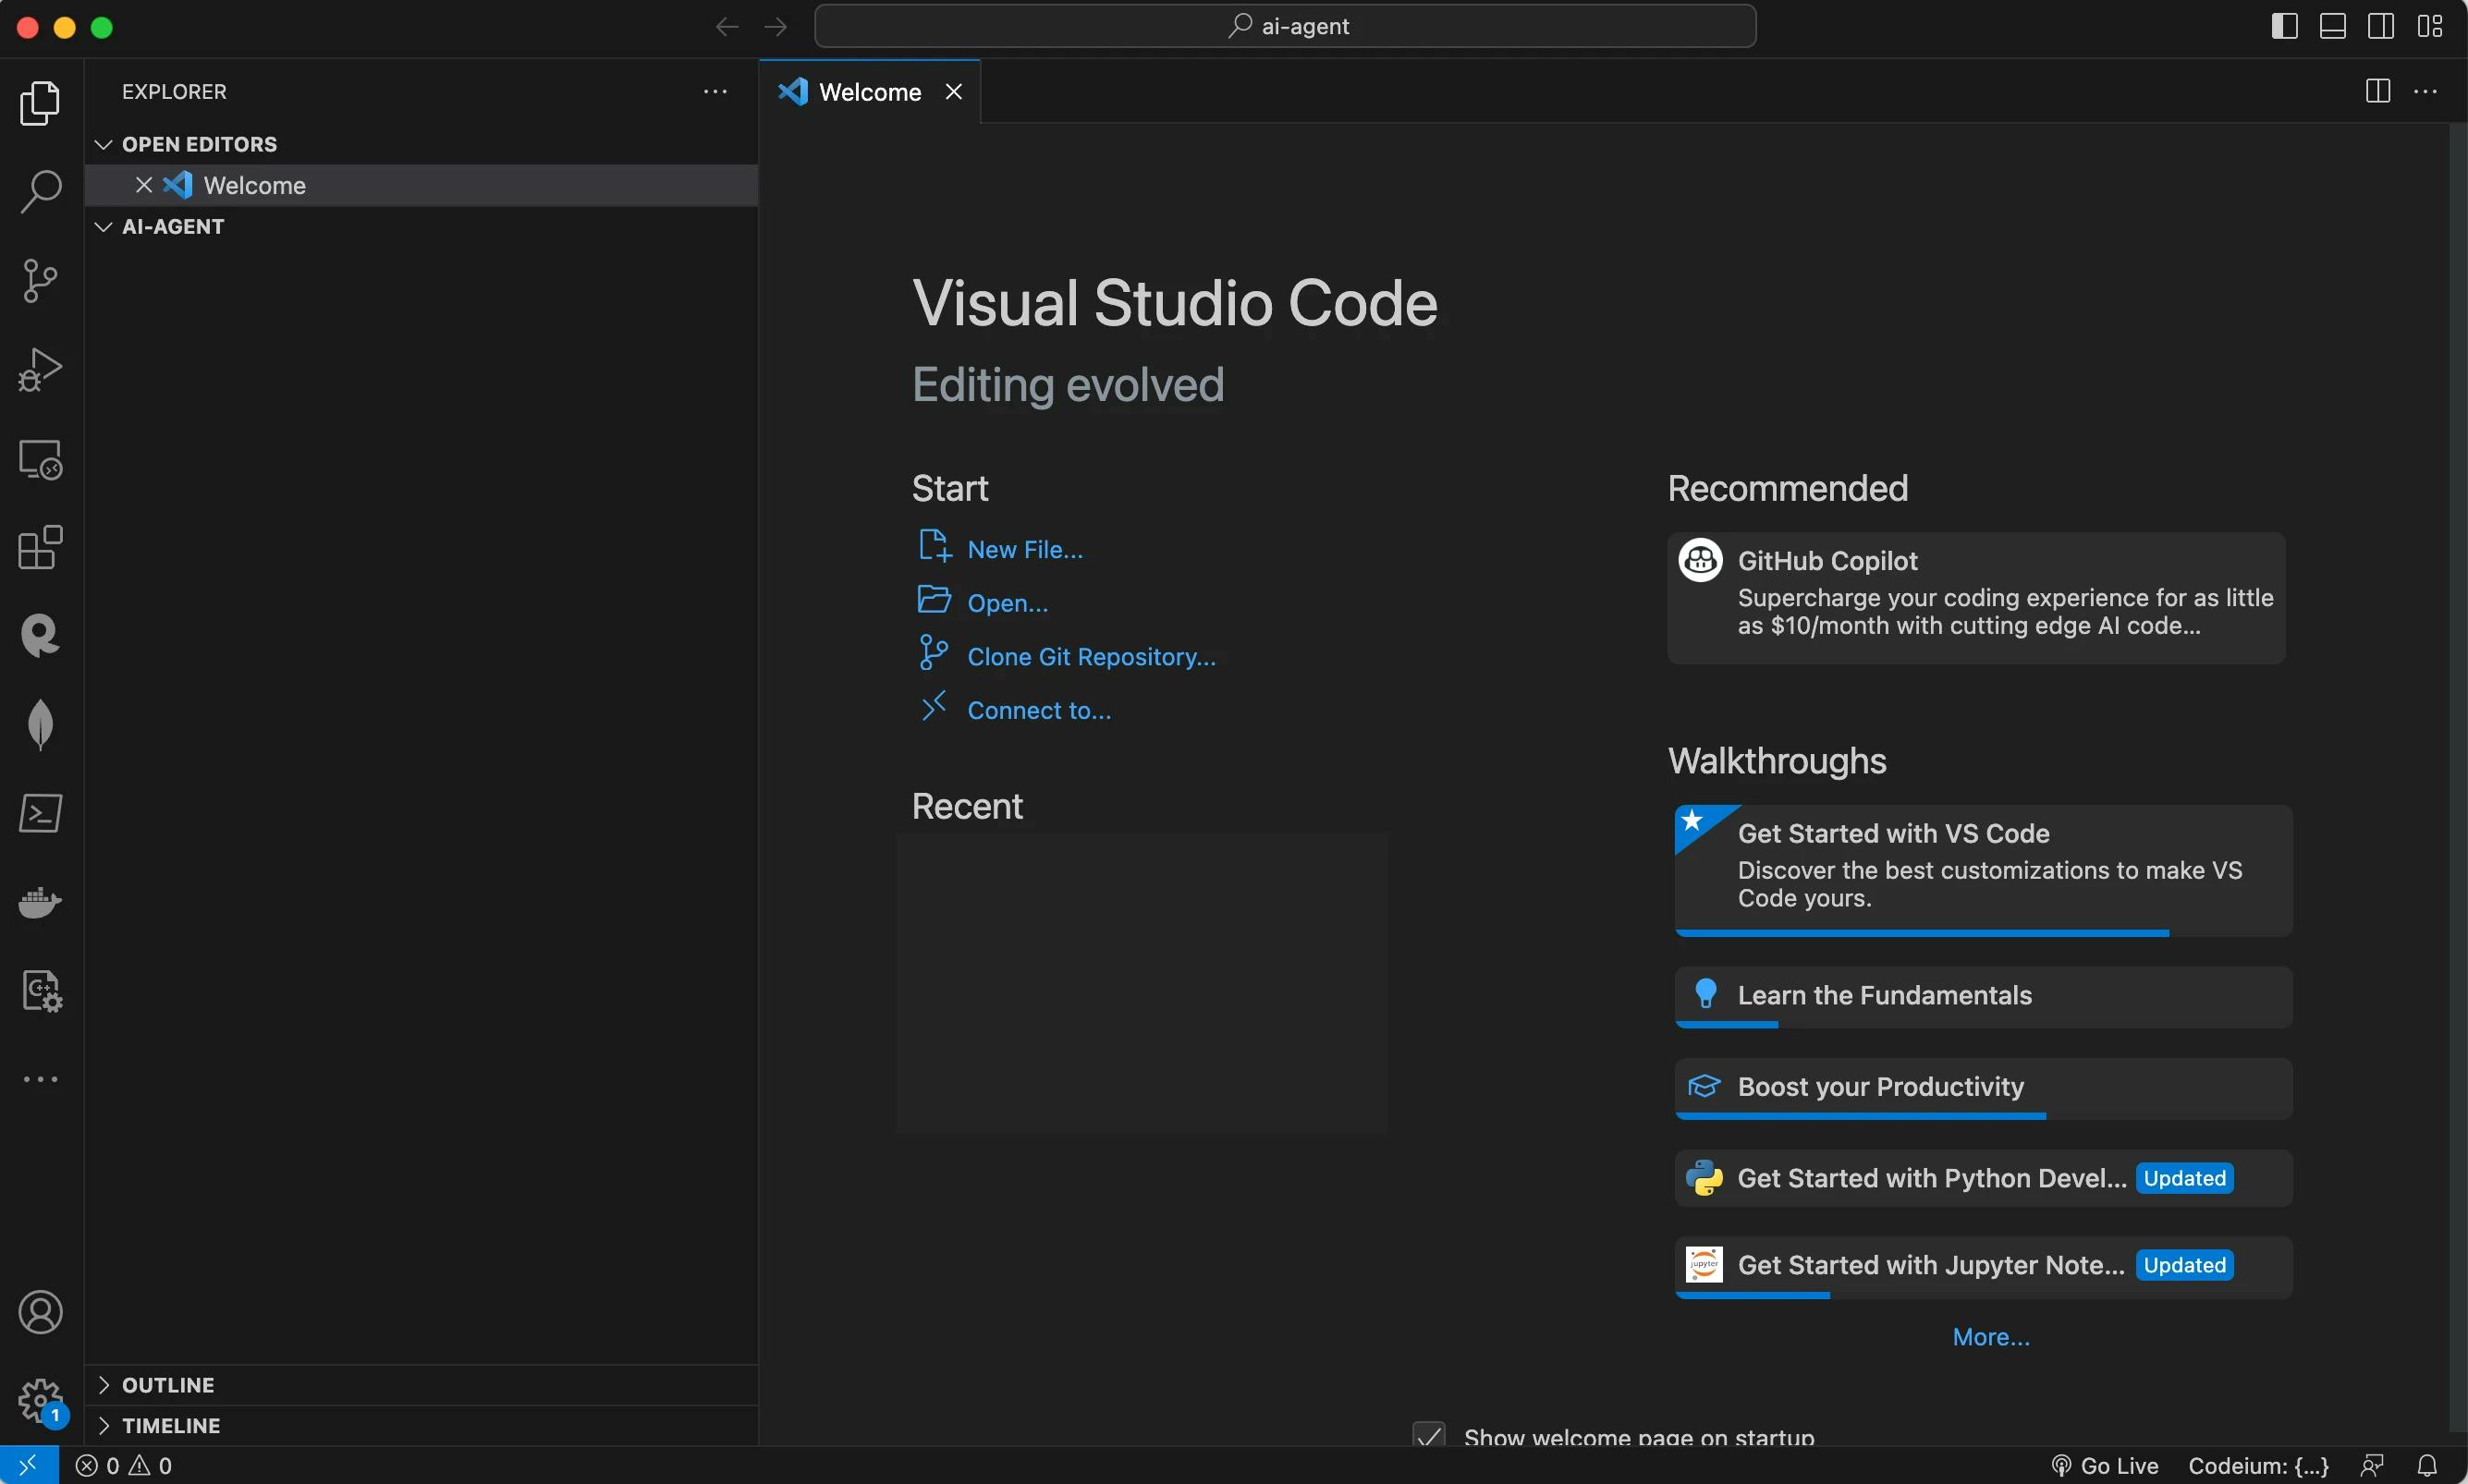Open the MongoDB leaf sidebar icon
The image size is (2468, 1484).
click(40, 724)
